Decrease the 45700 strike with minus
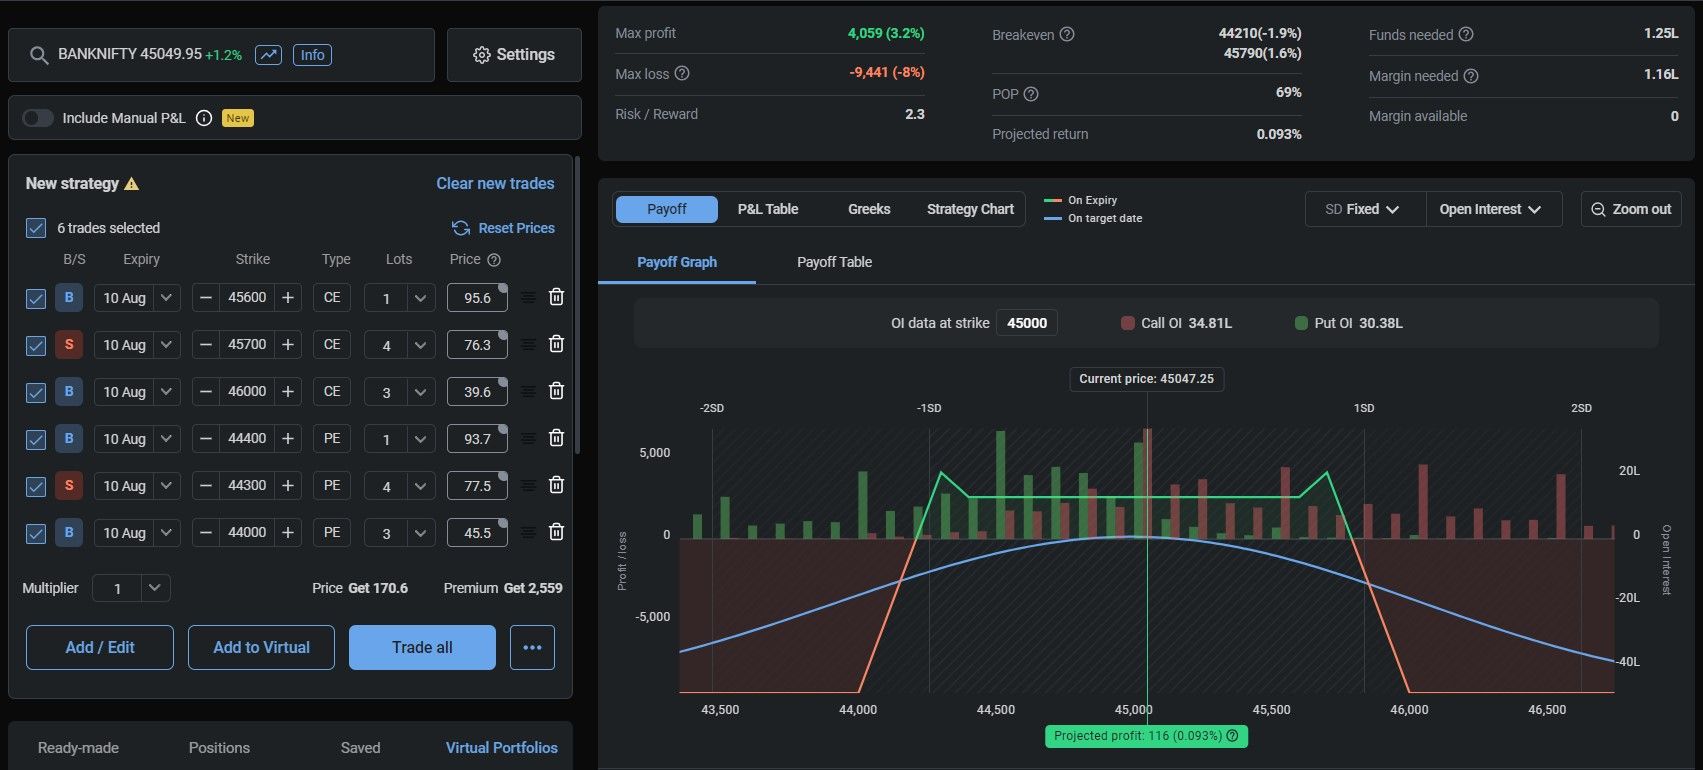The image size is (1703, 770). (x=206, y=345)
